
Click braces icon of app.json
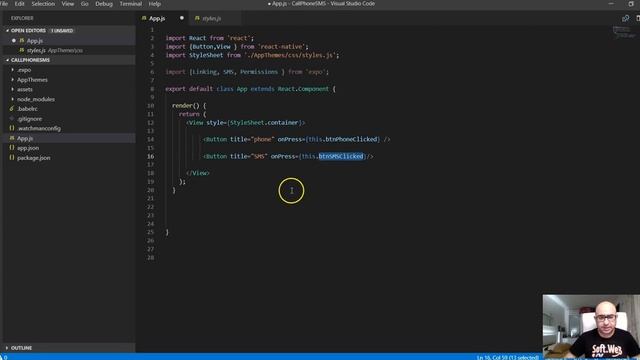pyautogui.click(x=11, y=148)
